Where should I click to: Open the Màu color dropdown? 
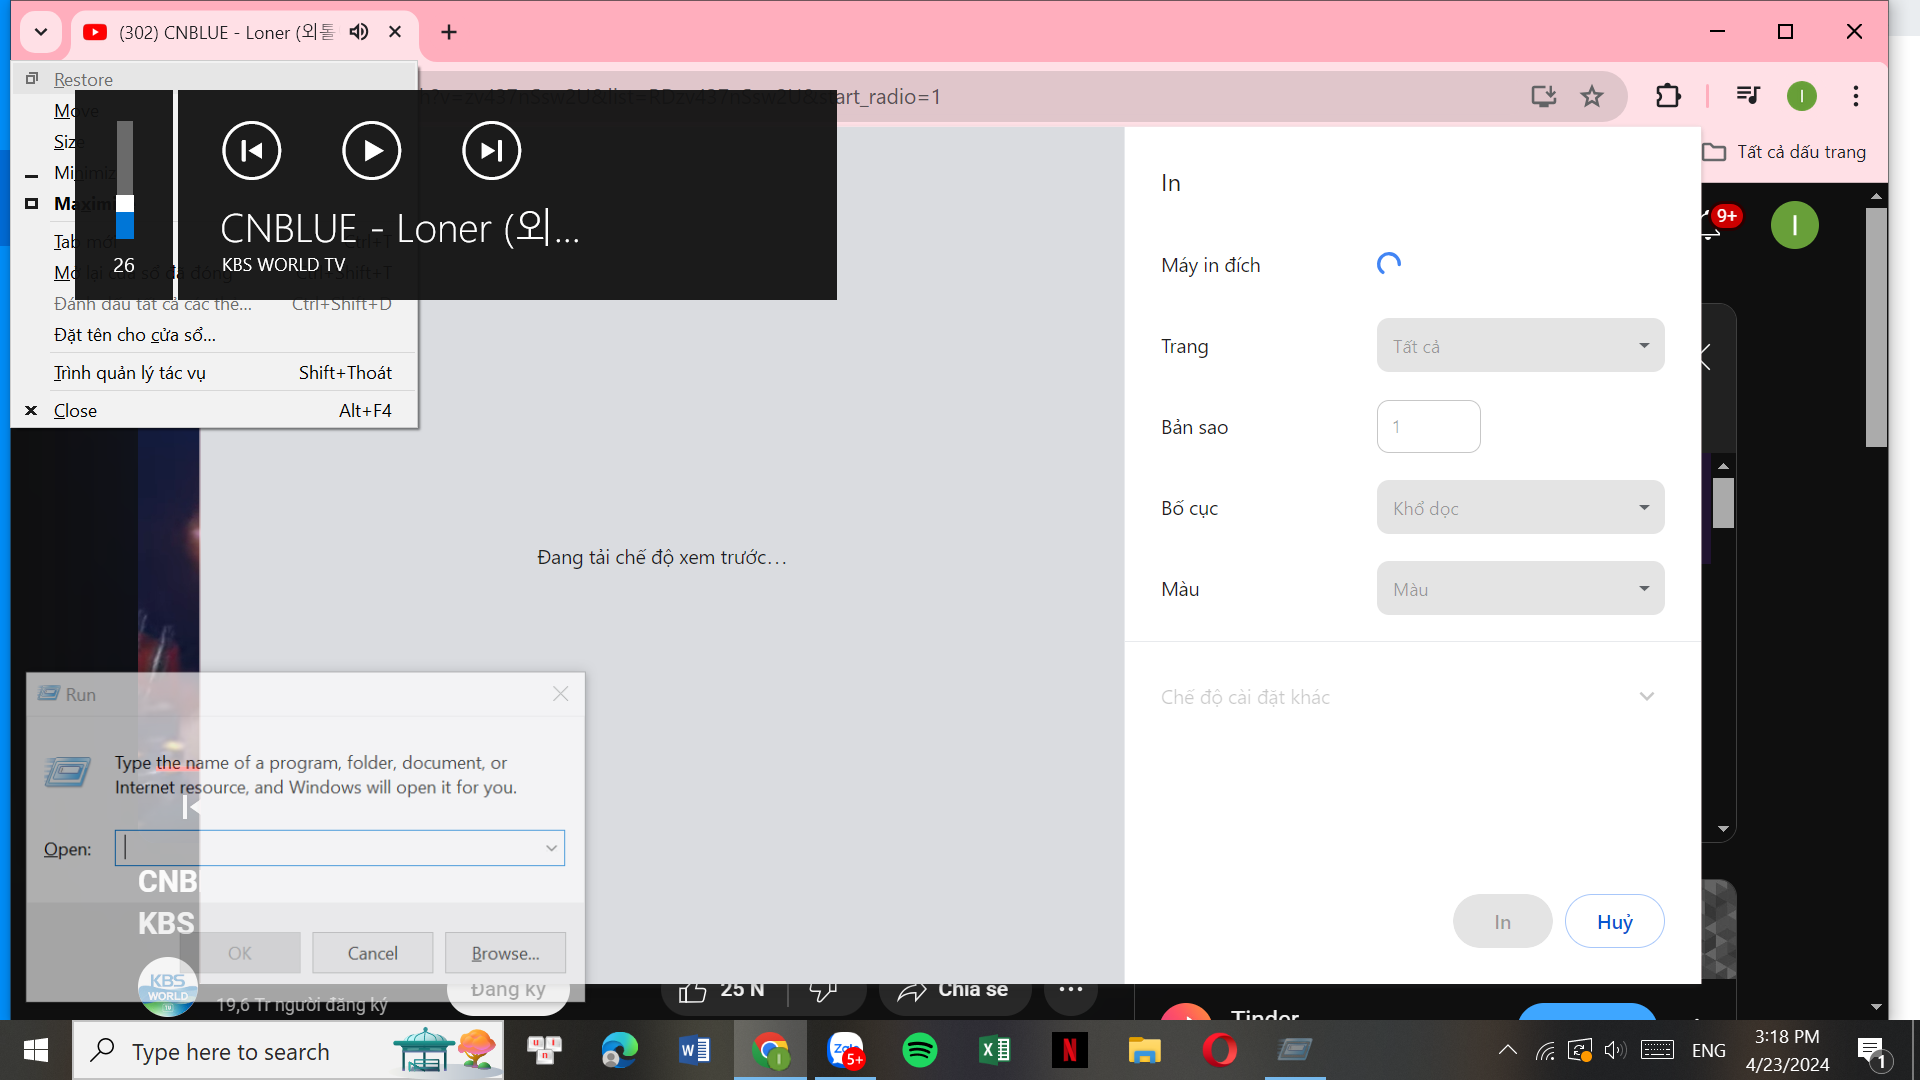(x=1520, y=589)
